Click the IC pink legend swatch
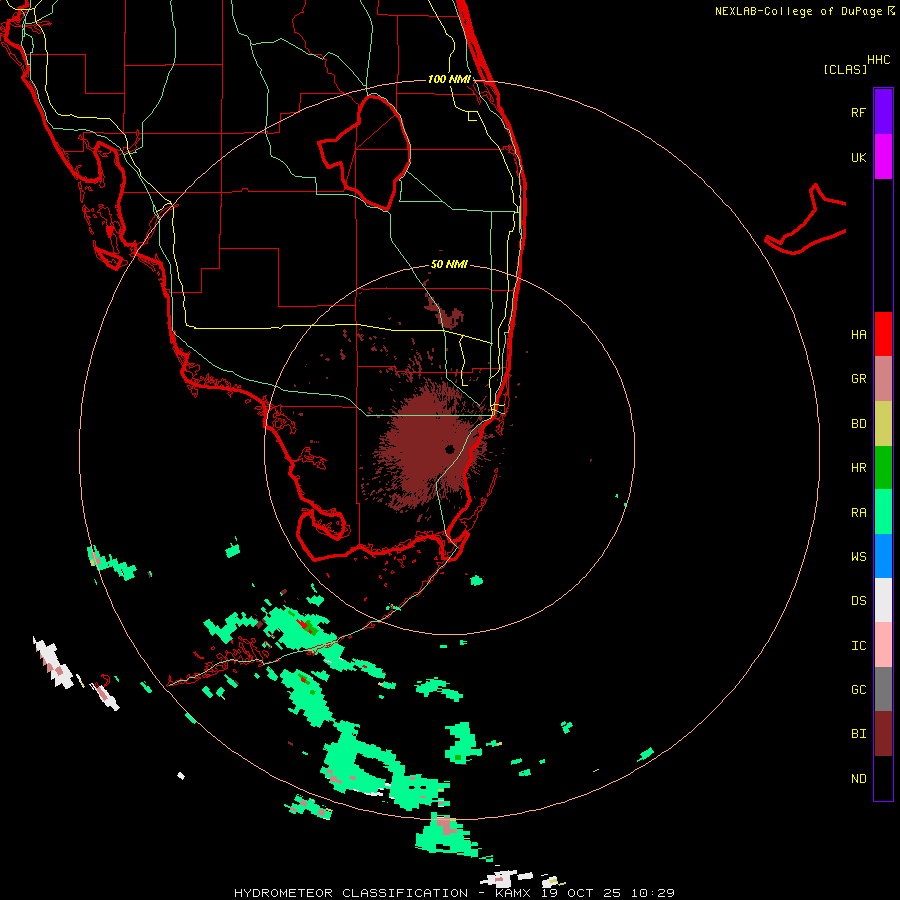Screen dimensions: 900x900 click(x=883, y=645)
